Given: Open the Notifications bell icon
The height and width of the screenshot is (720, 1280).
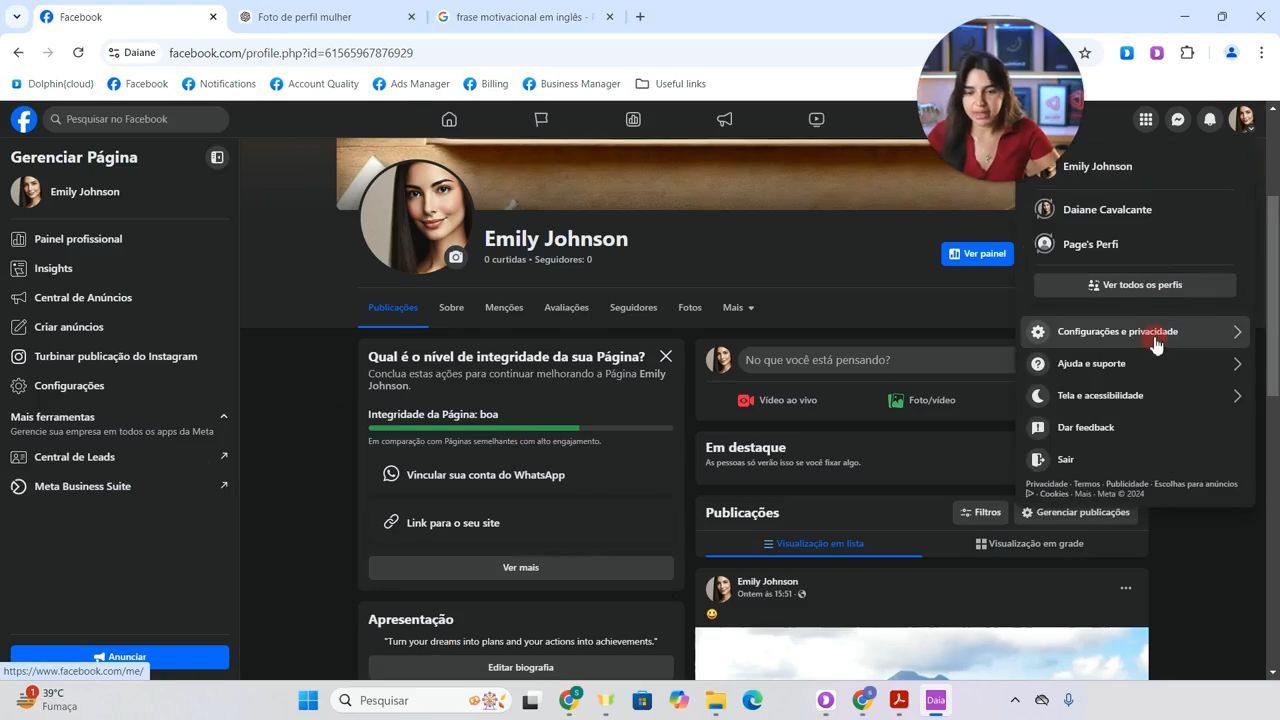Looking at the screenshot, I should point(1210,119).
